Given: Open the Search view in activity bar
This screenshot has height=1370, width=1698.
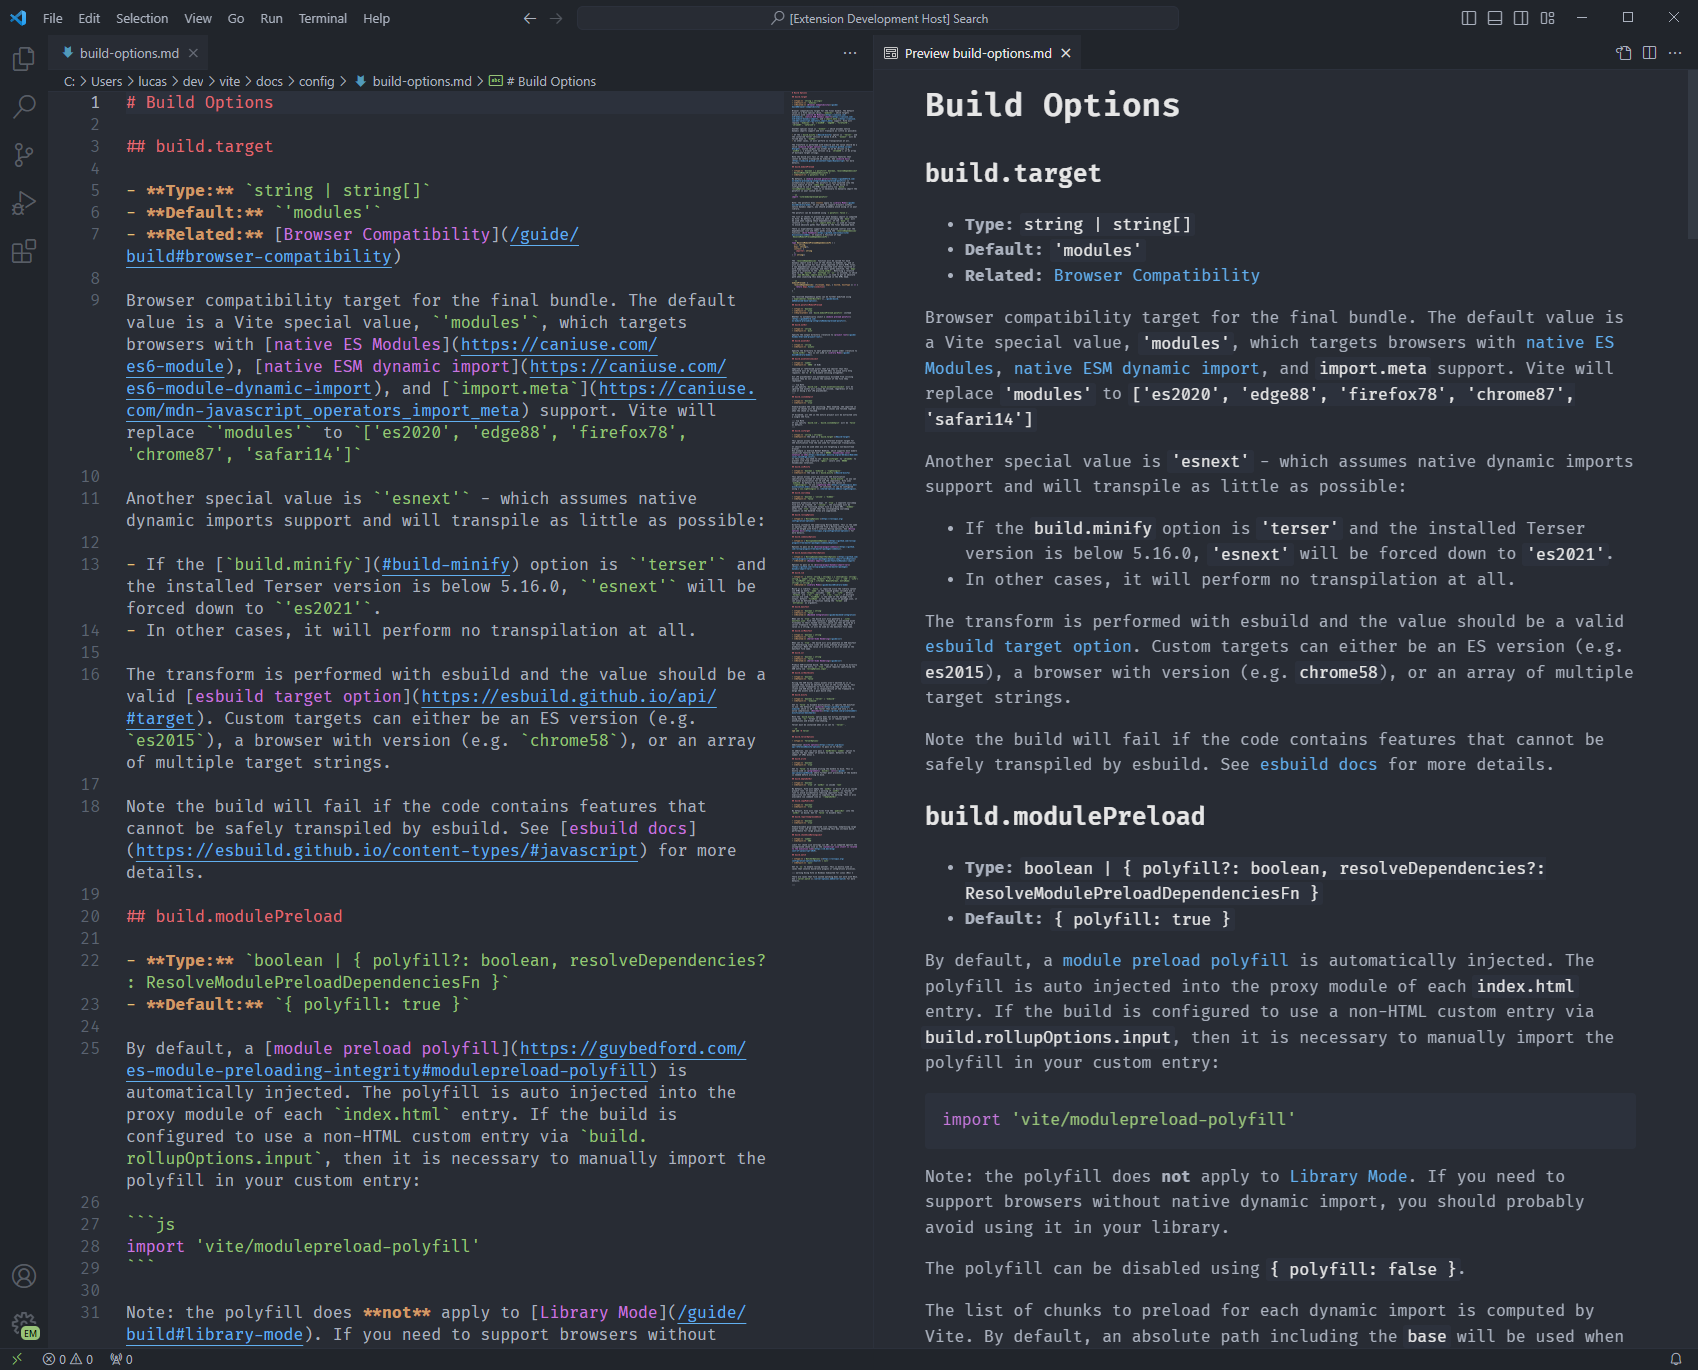Looking at the screenshot, I should [x=24, y=106].
